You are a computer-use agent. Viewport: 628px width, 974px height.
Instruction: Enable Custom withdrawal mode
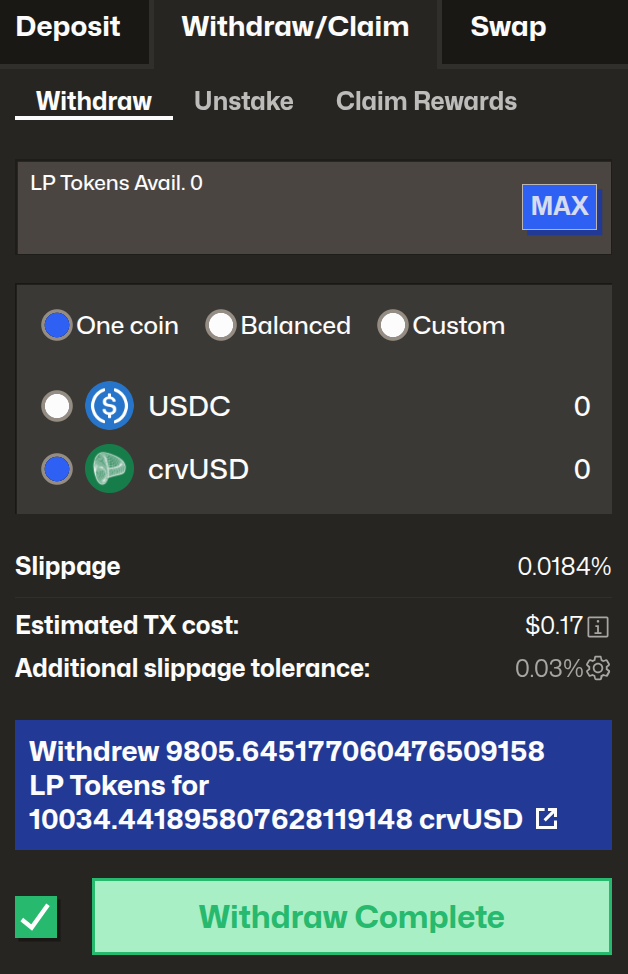(393, 325)
